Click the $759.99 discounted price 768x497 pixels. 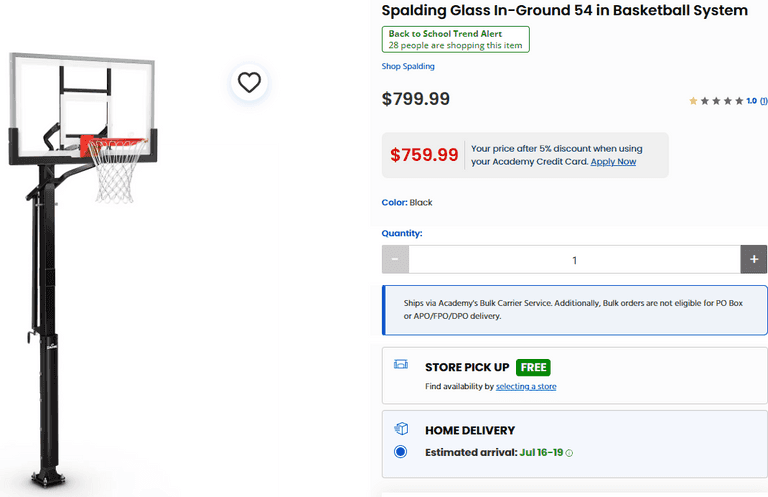(424, 155)
